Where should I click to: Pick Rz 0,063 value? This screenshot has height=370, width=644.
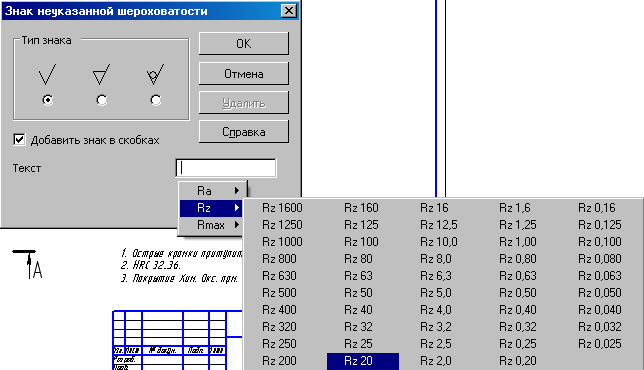[600, 276]
